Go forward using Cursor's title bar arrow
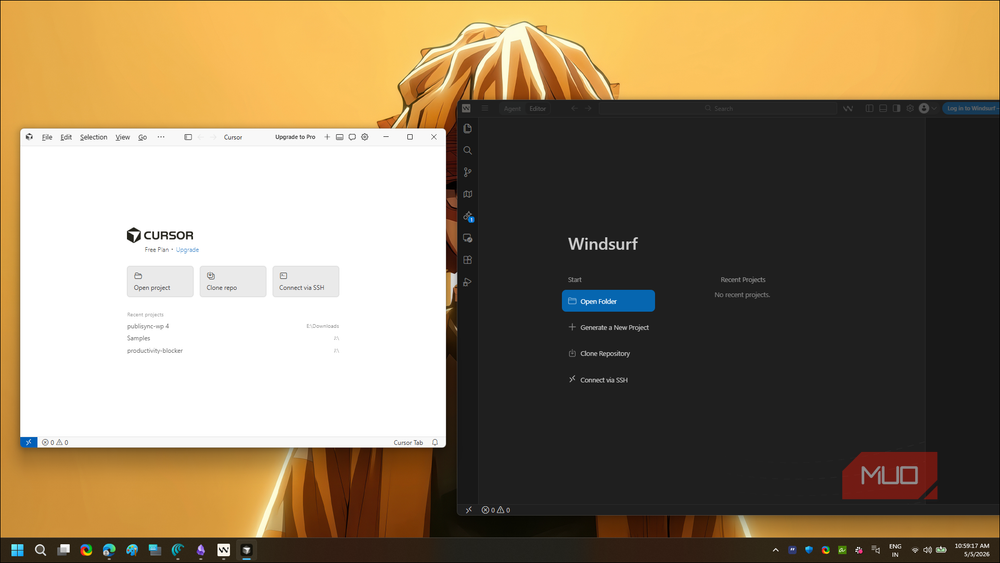Image resolution: width=1000 pixels, height=563 pixels. (213, 137)
